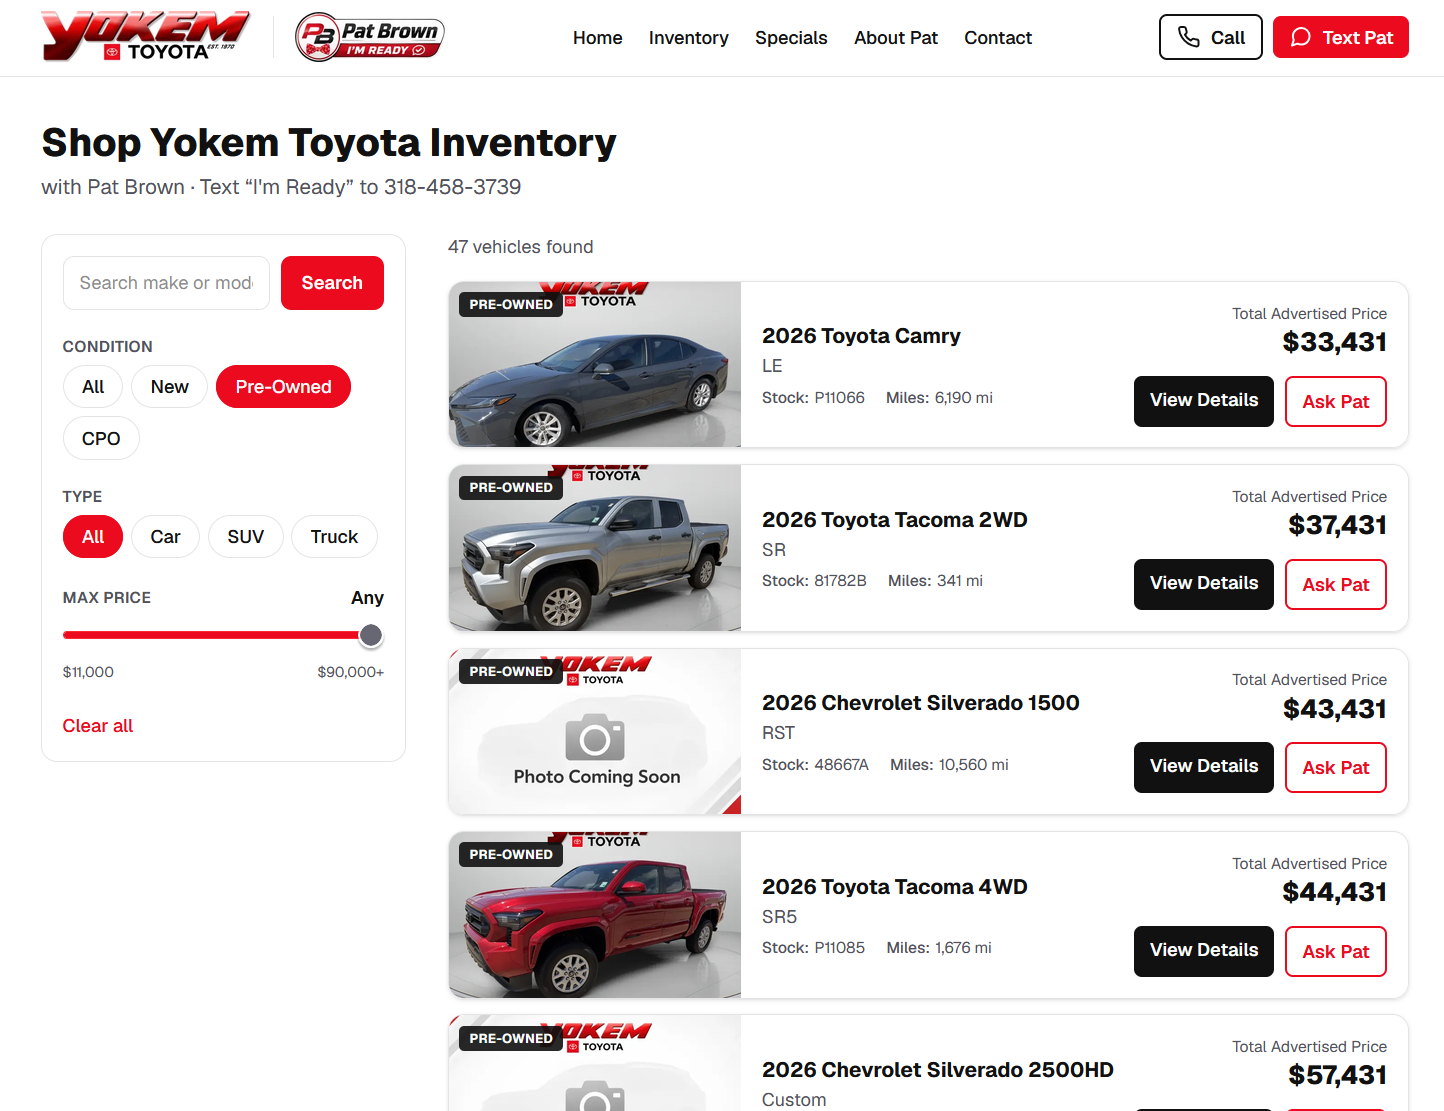Image resolution: width=1444 pixels, height=1111 pixels.
Task: Open the About Pat page
Action: (896, 38)
